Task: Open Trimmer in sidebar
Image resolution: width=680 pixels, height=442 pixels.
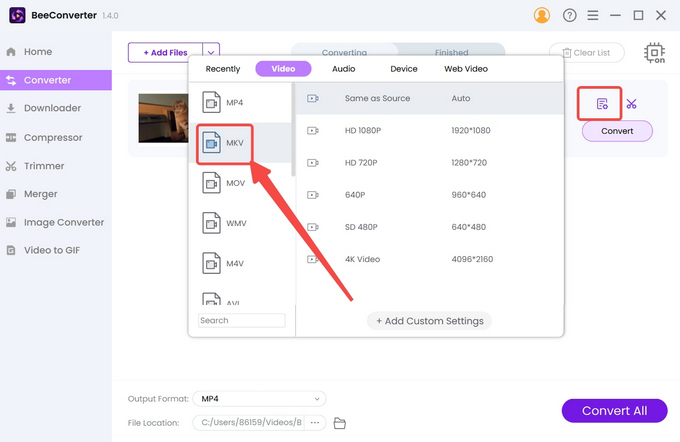Action: [x=56, y=166]
